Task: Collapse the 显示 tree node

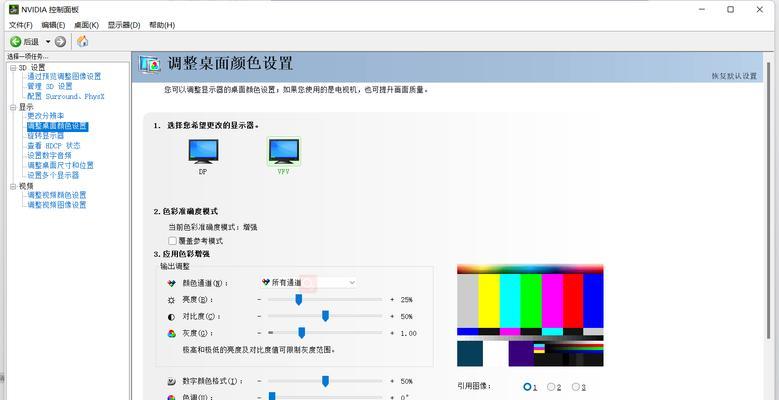Action: pyautogui.click(x=13, y=107)
